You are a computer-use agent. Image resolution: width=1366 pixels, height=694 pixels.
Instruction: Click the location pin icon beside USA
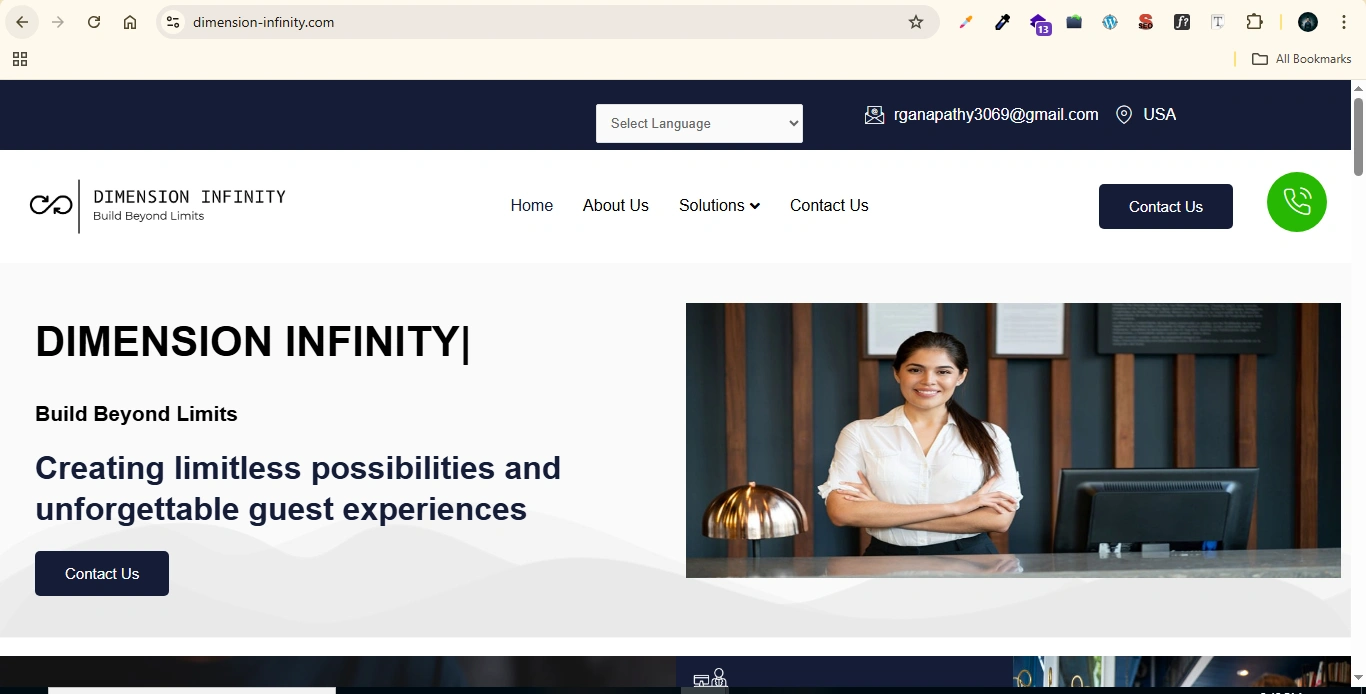click(1124, 115)
